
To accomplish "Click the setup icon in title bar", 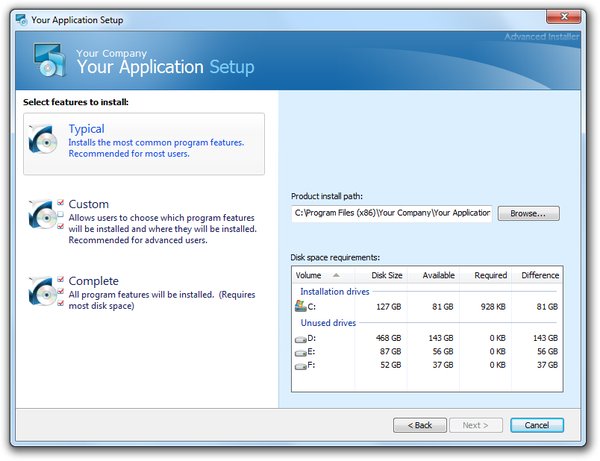I will click(x=21, y=20).
